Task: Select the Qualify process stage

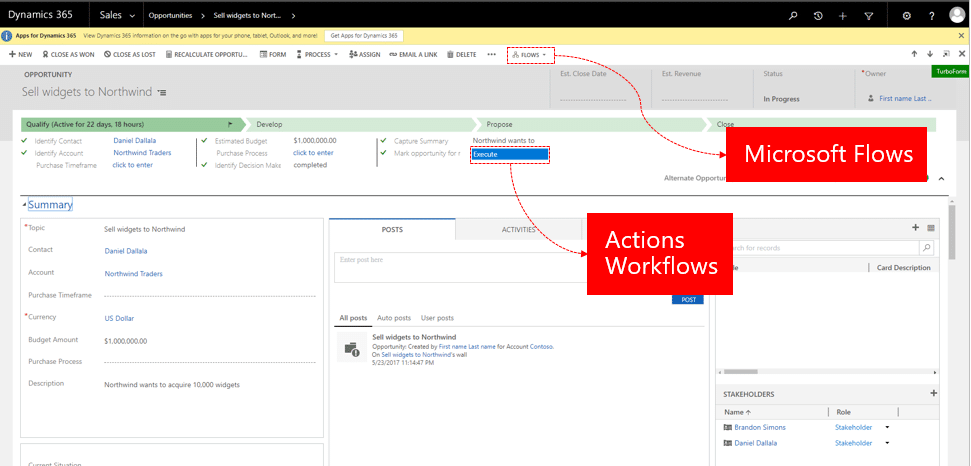Action: [133, 124]
